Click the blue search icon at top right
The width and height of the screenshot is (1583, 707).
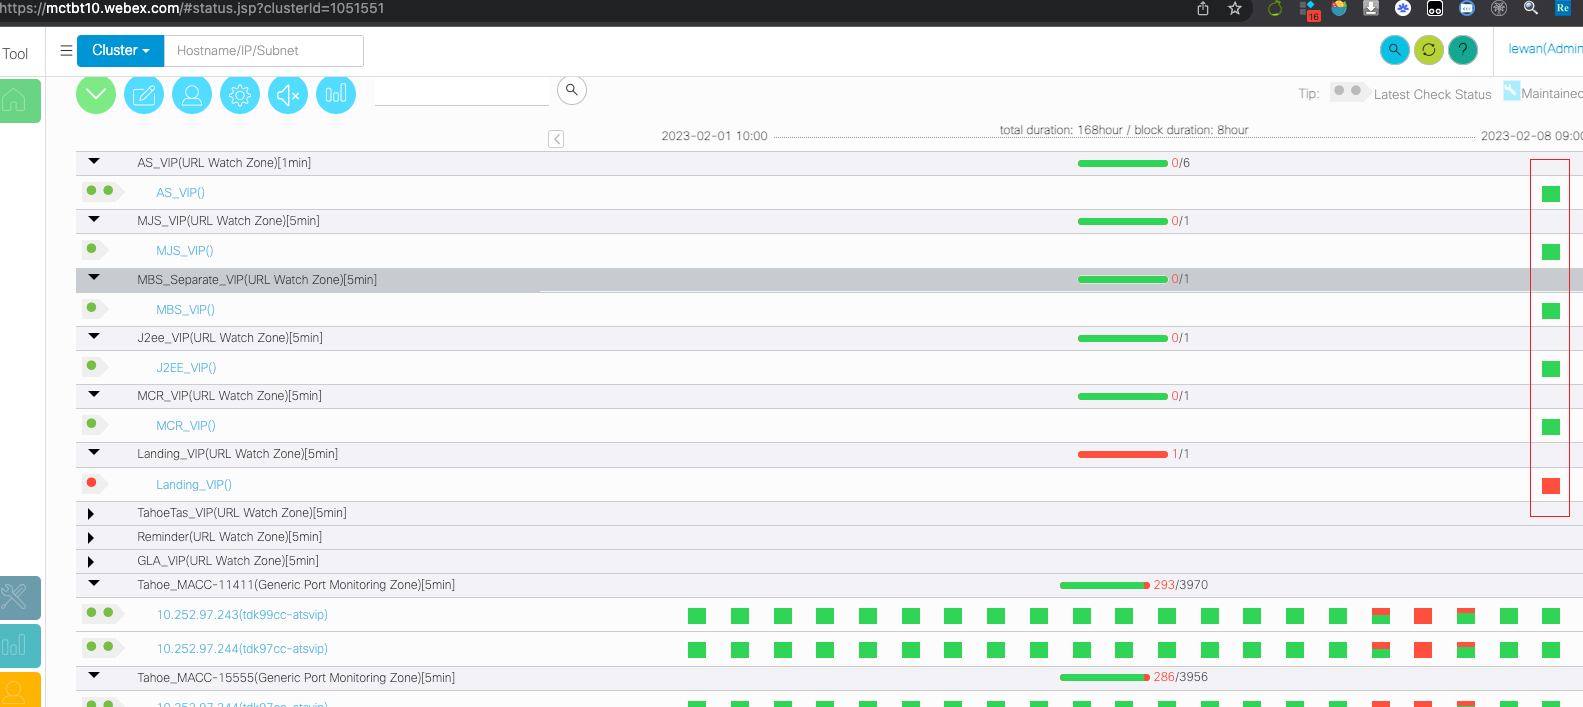(1395, 49)
